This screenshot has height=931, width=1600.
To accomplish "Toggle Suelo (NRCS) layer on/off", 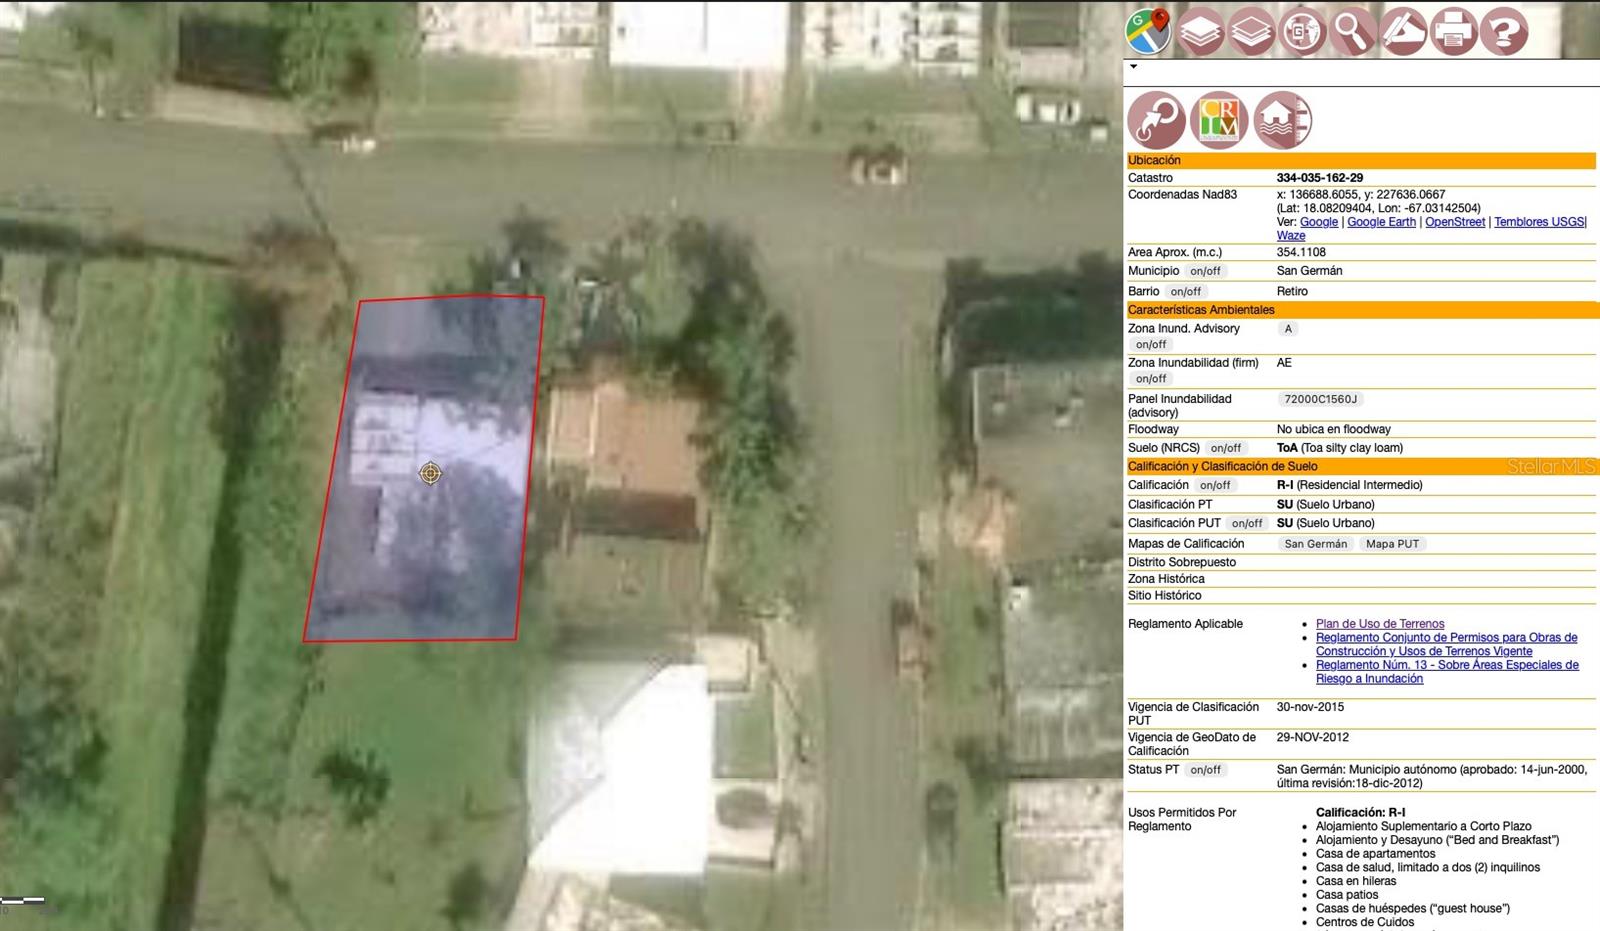I will pos(1225,448).
